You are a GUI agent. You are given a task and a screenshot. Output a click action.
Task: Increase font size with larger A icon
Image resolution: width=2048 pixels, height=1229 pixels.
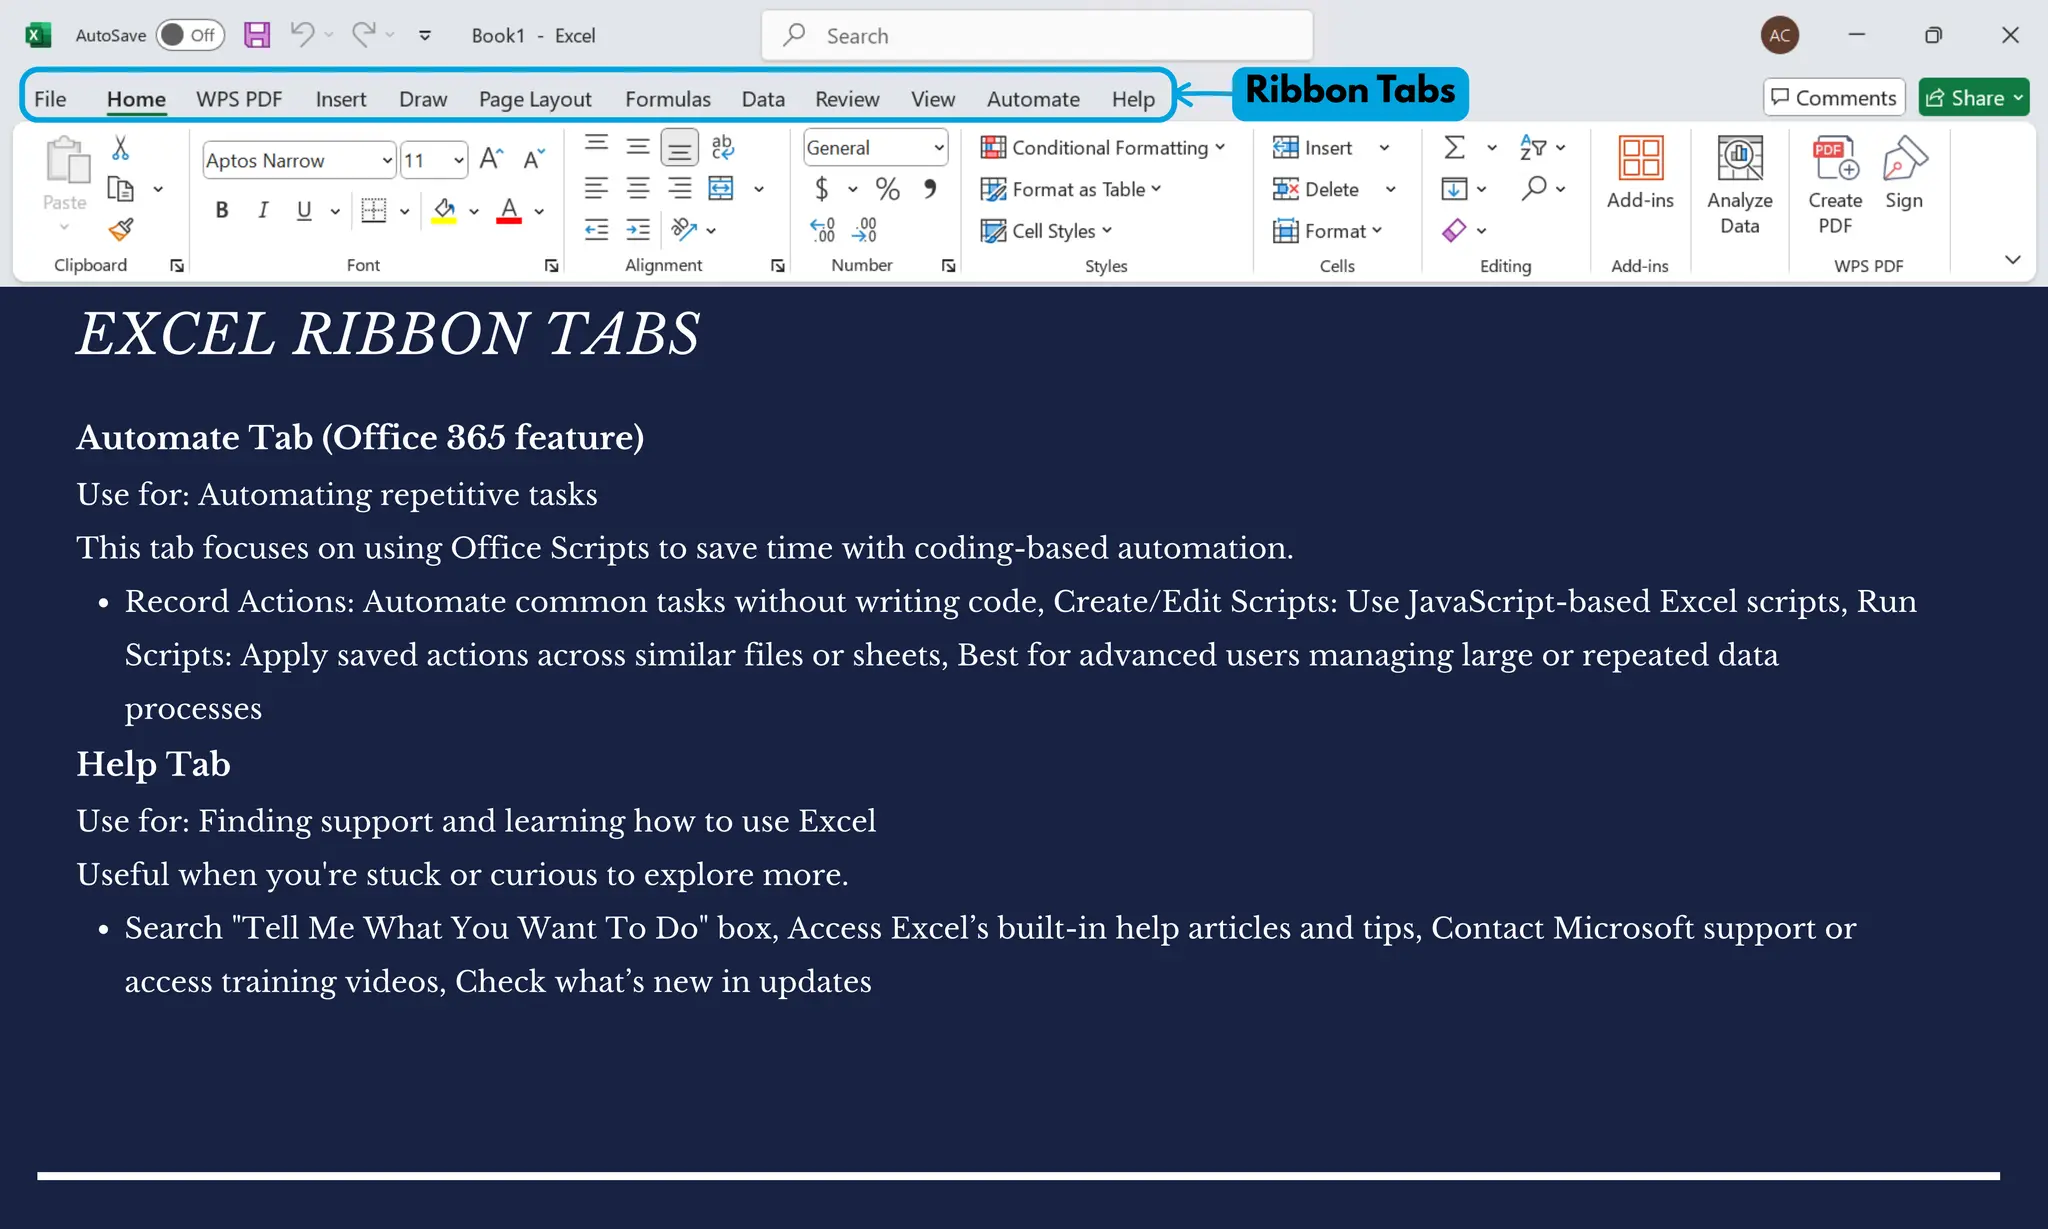[x=491, y=159]
